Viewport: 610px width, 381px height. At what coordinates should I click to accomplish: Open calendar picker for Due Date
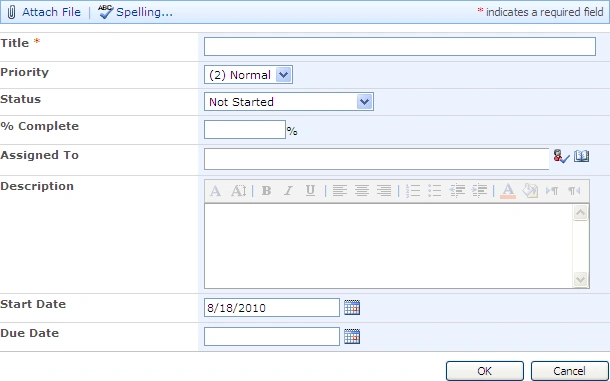click(352, 337)
